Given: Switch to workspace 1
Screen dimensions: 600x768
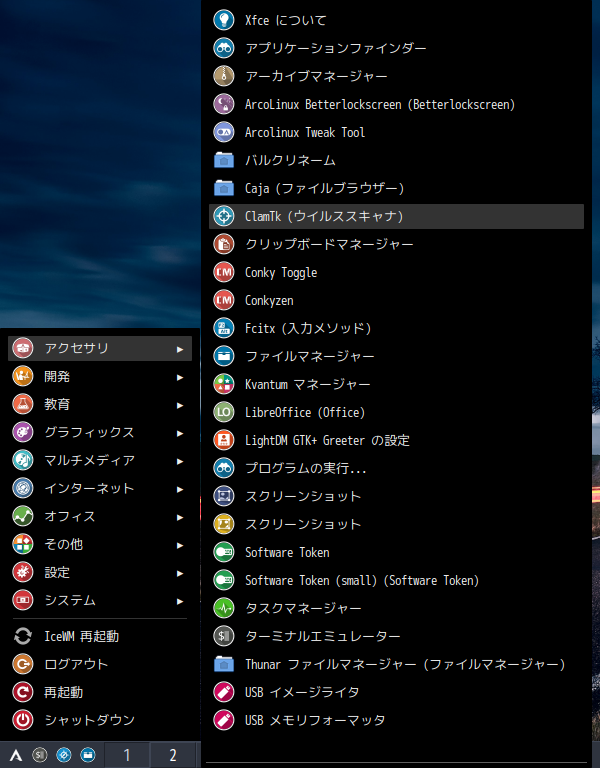Looking at the screenshot, I should pos(126,755).
